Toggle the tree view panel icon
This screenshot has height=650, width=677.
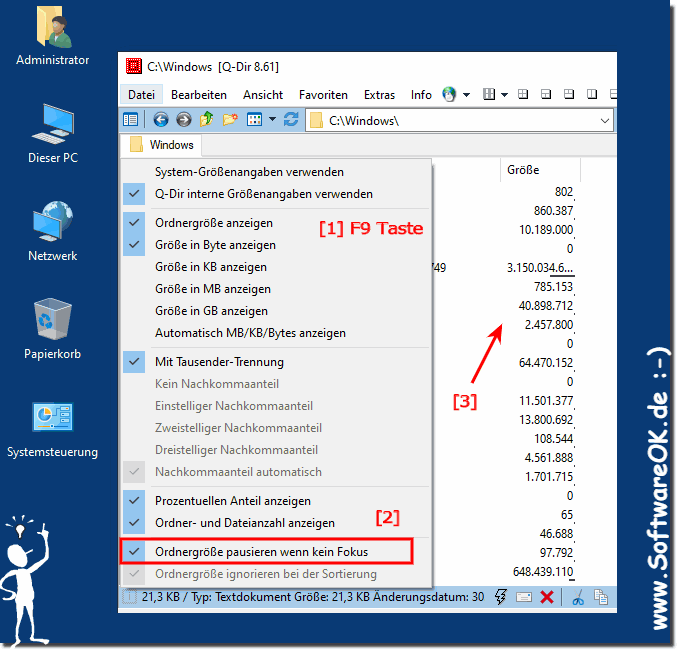(x=130, y=120)
